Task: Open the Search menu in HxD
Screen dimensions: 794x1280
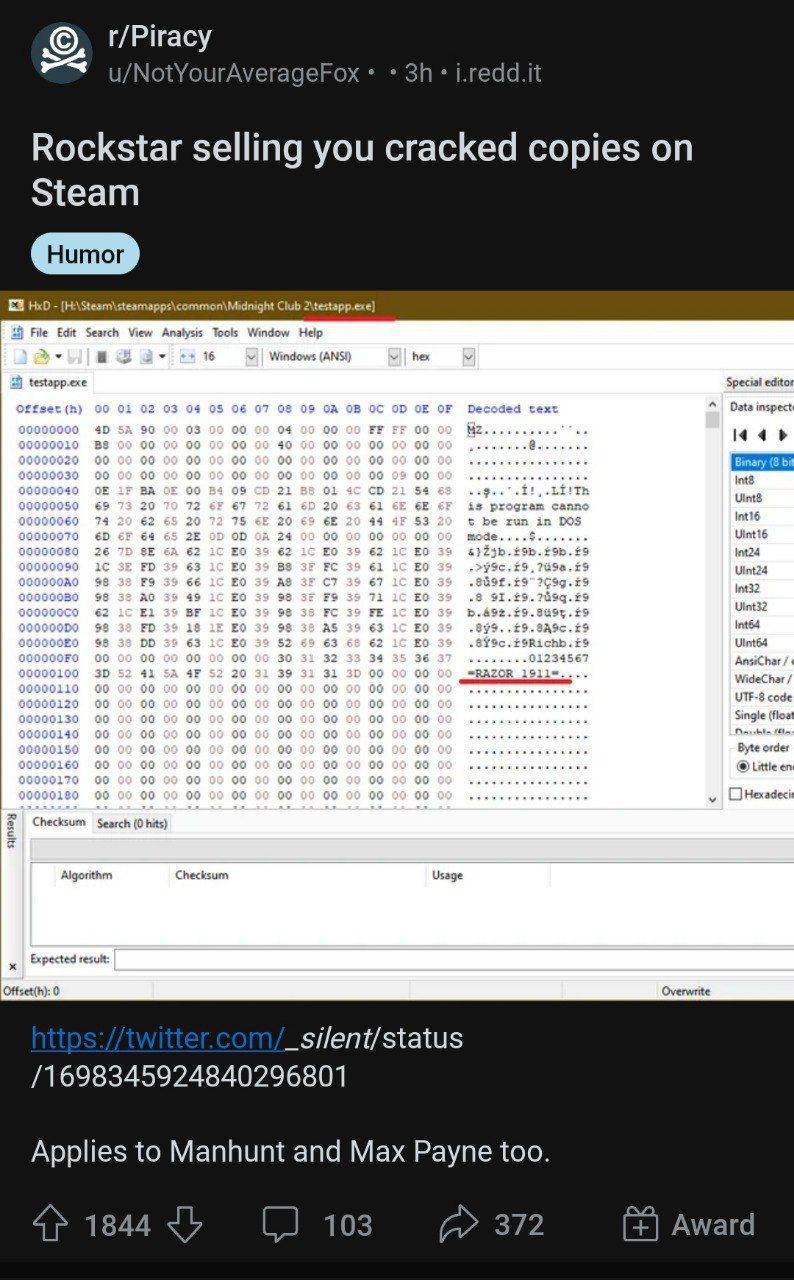Action: point(102,332)
